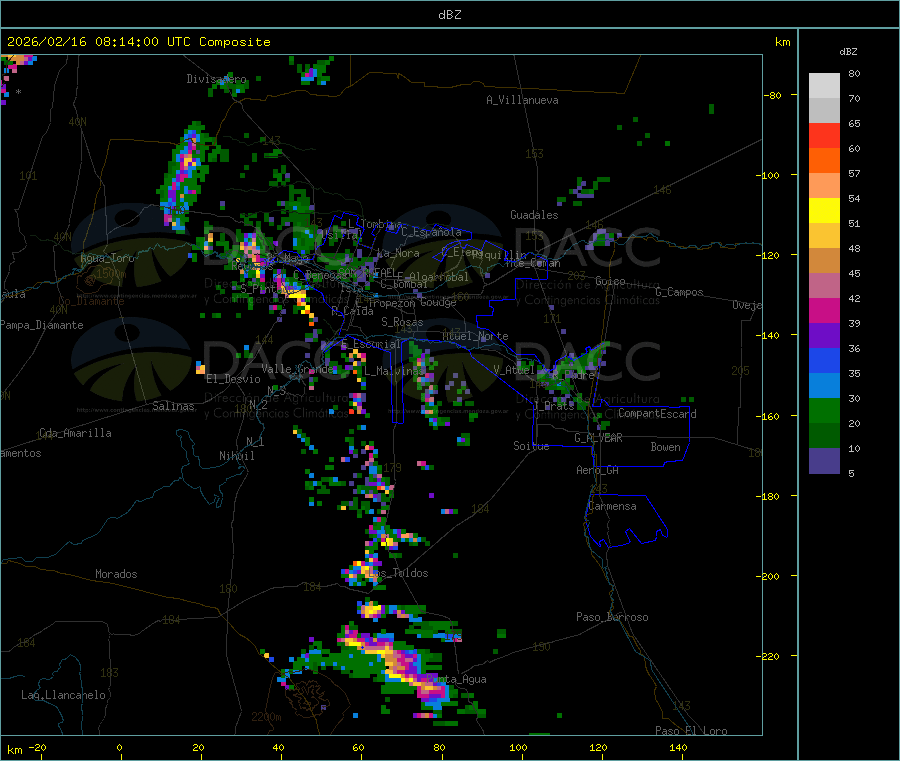Click the Atuel_Norte place label
Image resolution: width=900 pixels, height=761 pixels.
(475, 336)
